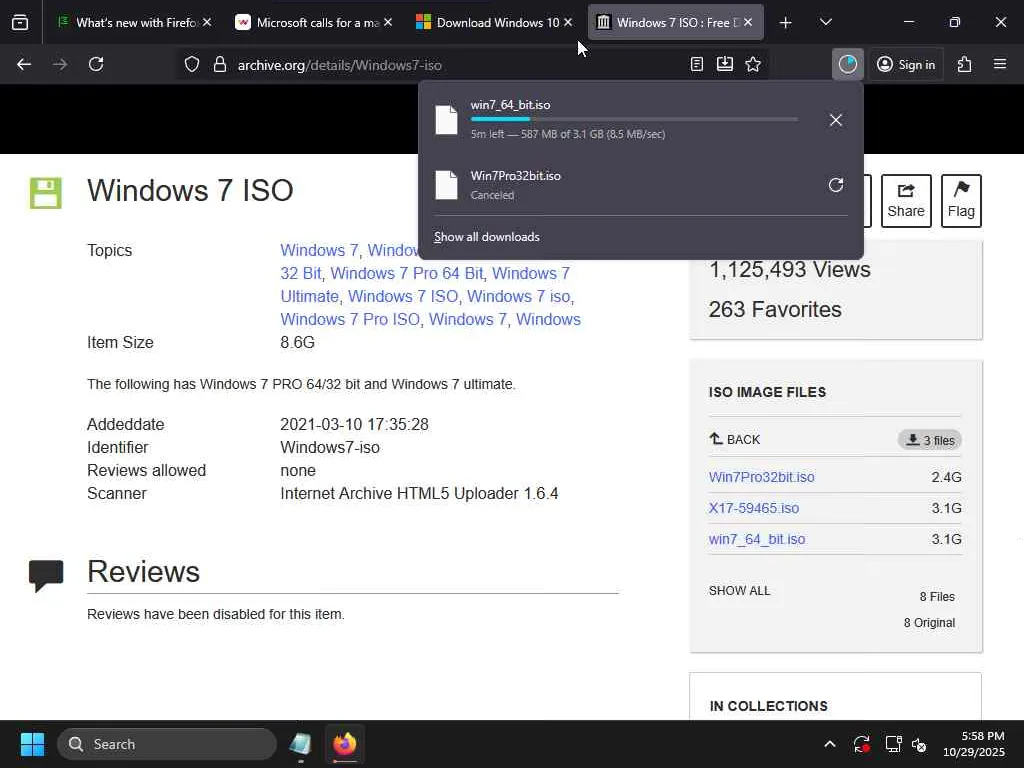Click the 8 Original files text
The height and width of the screenshot is (768, 1024).
(x=929, y=623)
